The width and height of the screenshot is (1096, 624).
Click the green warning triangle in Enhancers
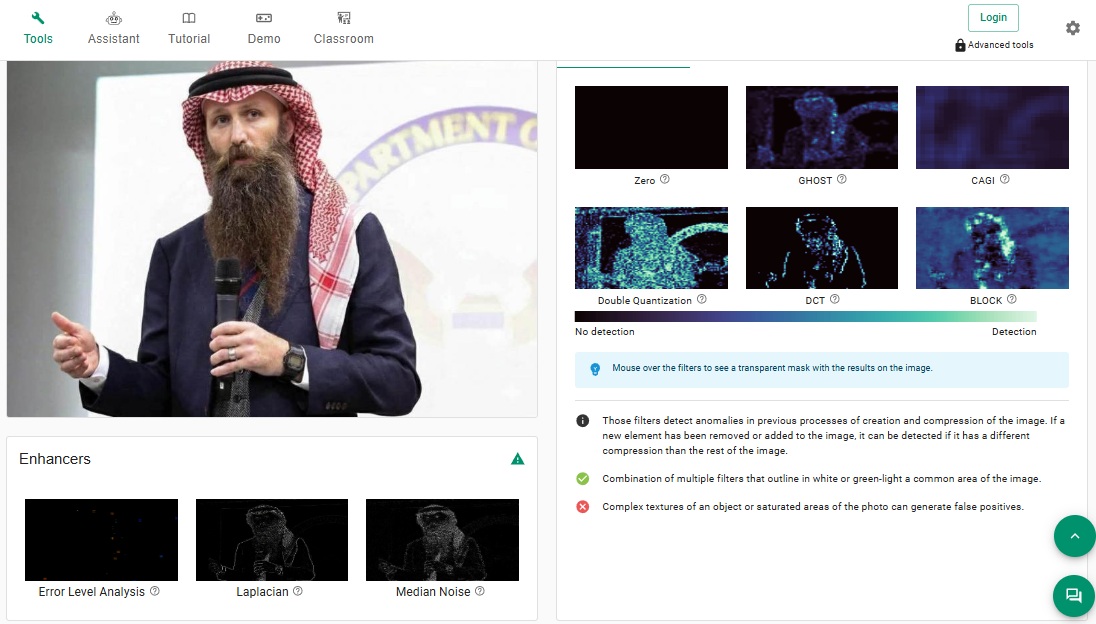[518, 459]
